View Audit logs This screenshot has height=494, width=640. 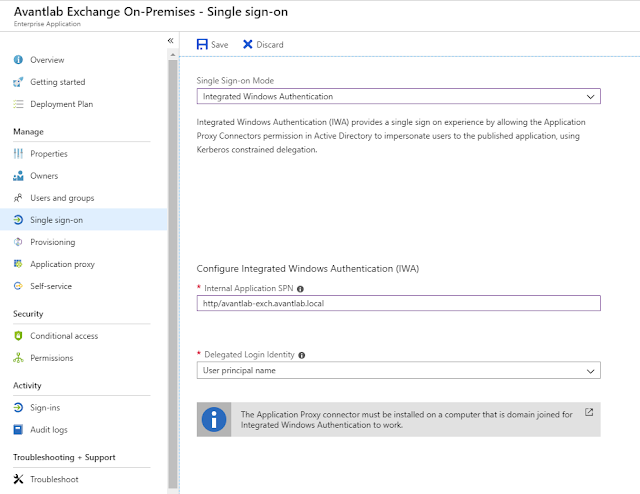(83, 429)
